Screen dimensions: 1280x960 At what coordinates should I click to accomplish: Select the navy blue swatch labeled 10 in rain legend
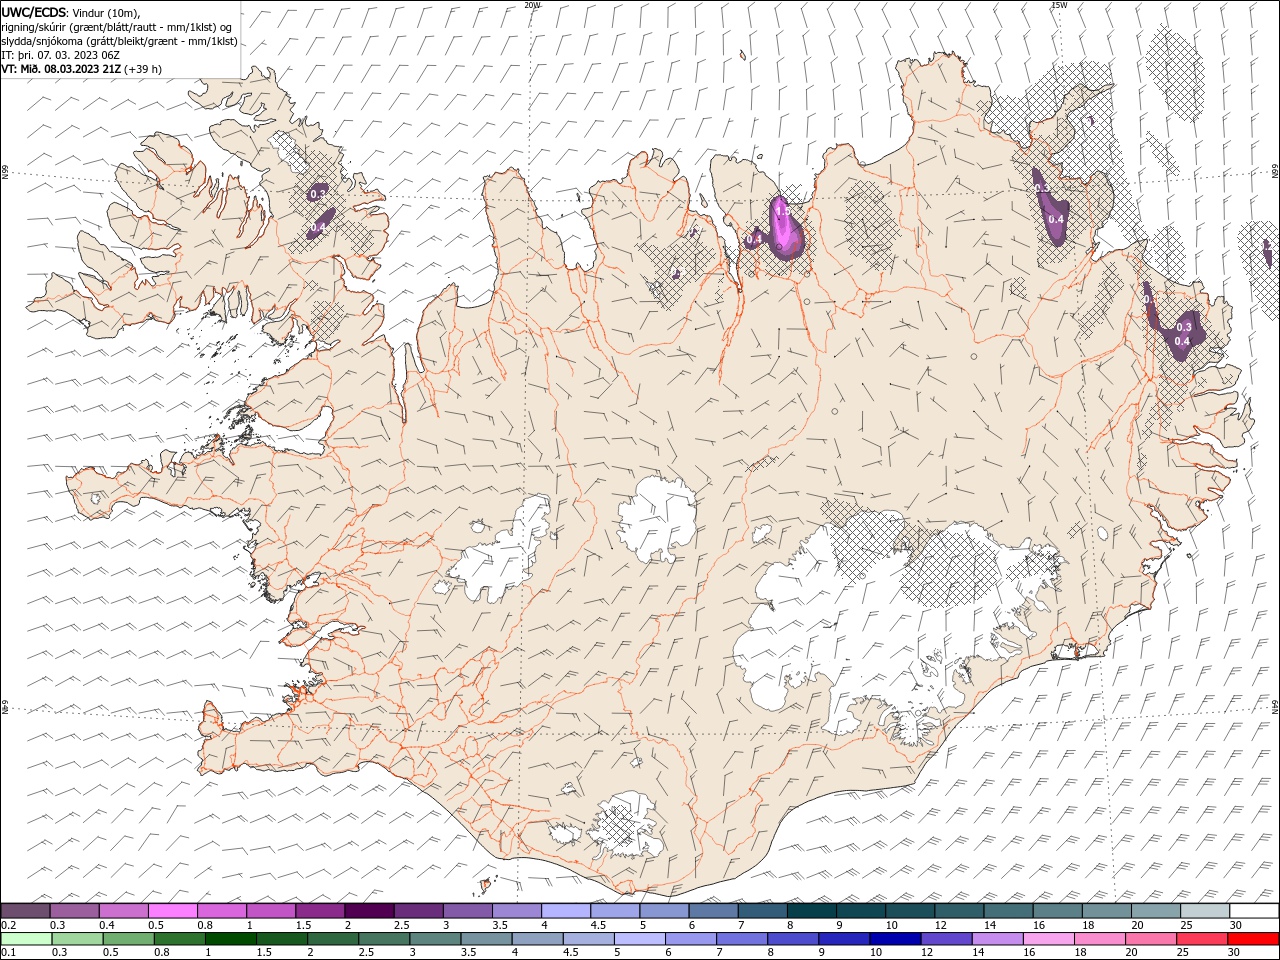pyautogui.click(x=895, y=939)
